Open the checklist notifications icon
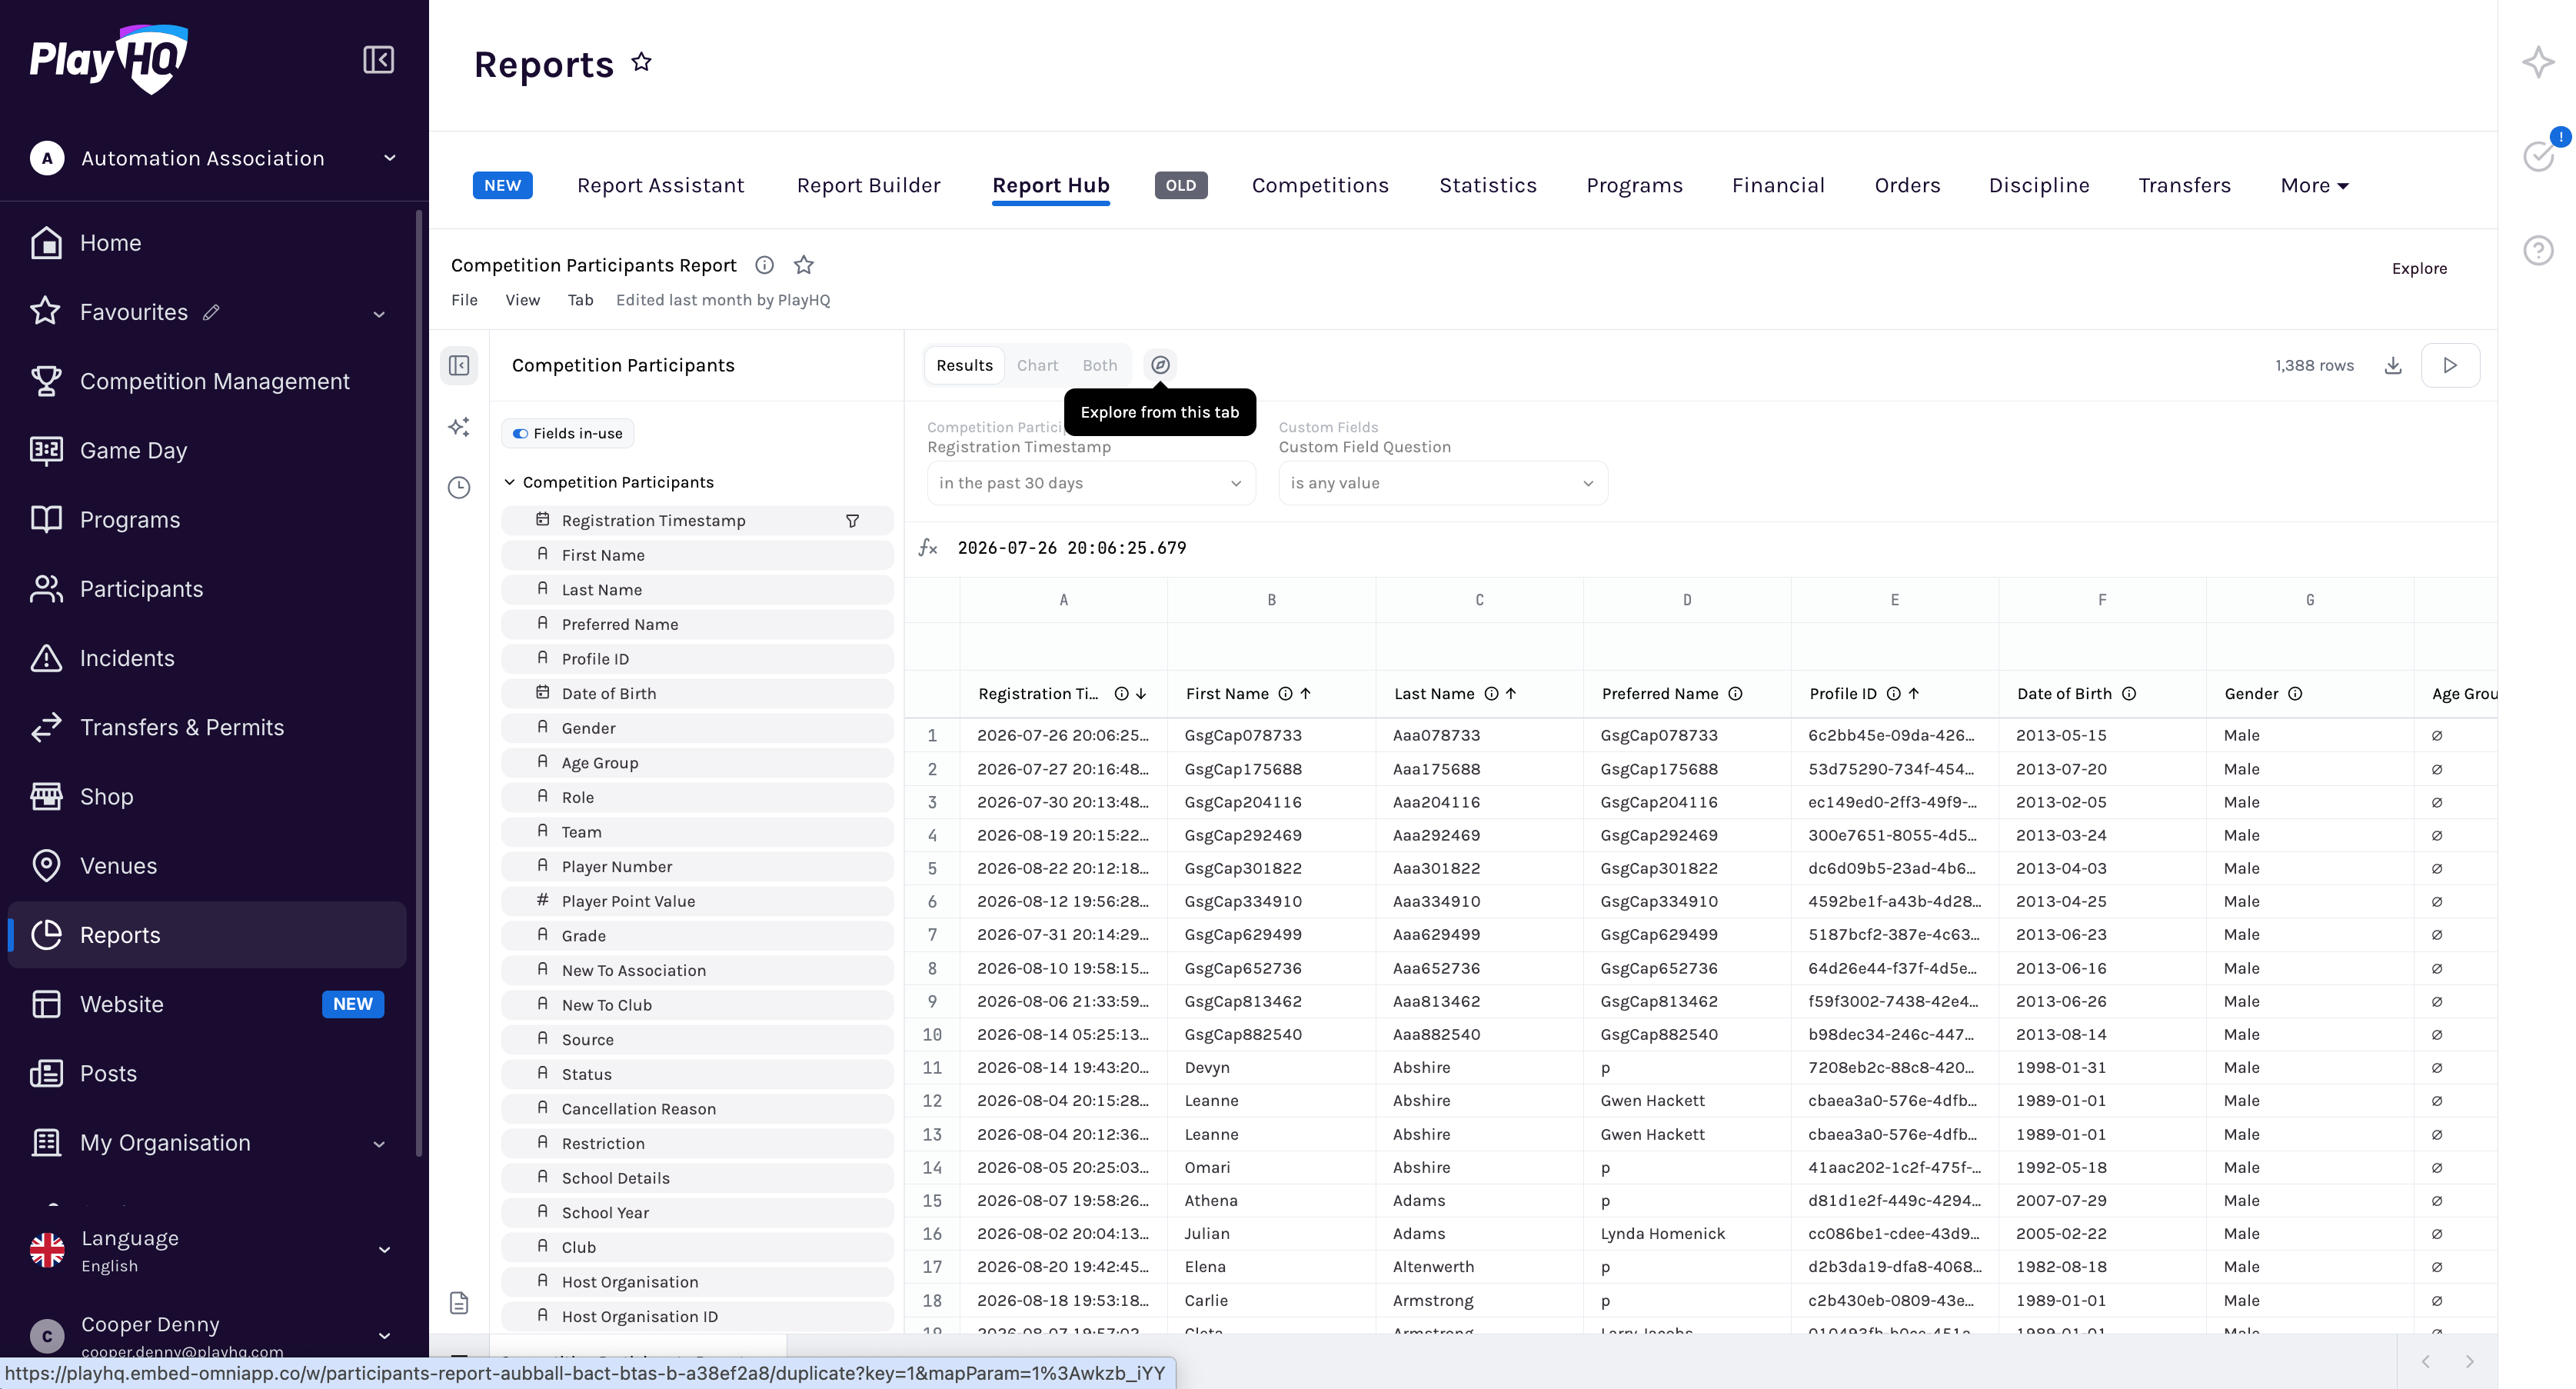The image size is (2576, 1389). pos(2538,155)
